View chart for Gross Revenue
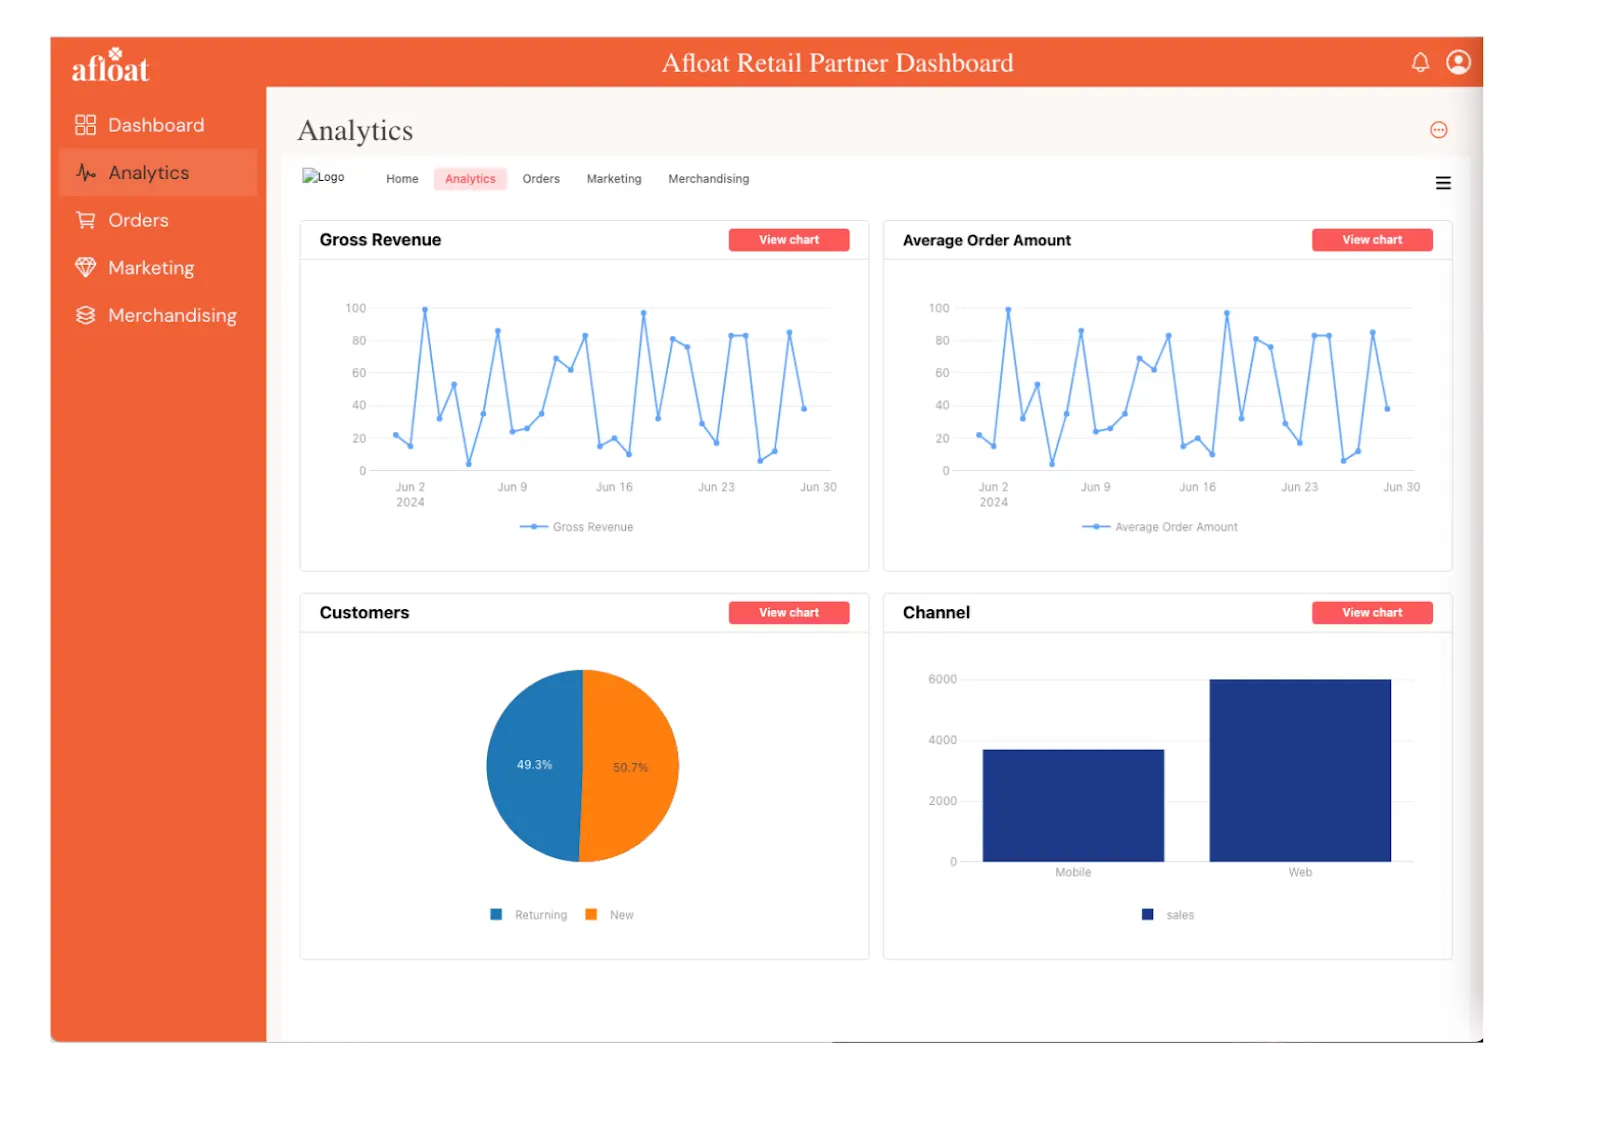The image size is (1600, 1122). (x=789, y=240)
